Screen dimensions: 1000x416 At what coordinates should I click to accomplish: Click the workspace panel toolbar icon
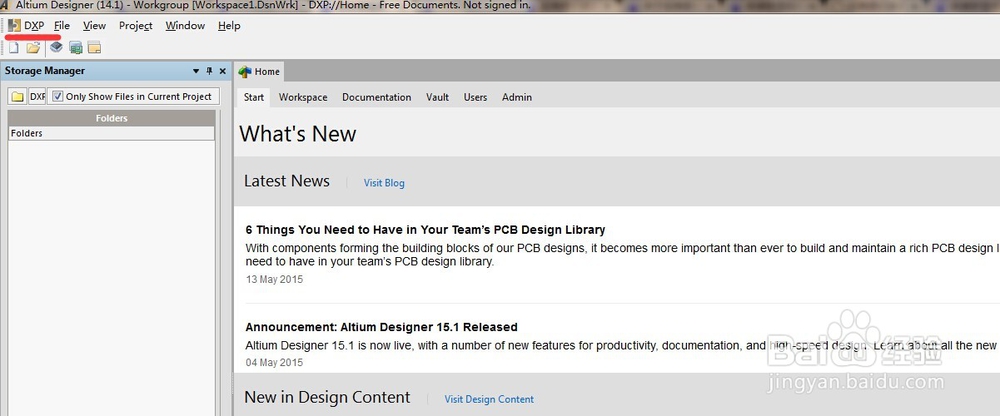(94, 48)
